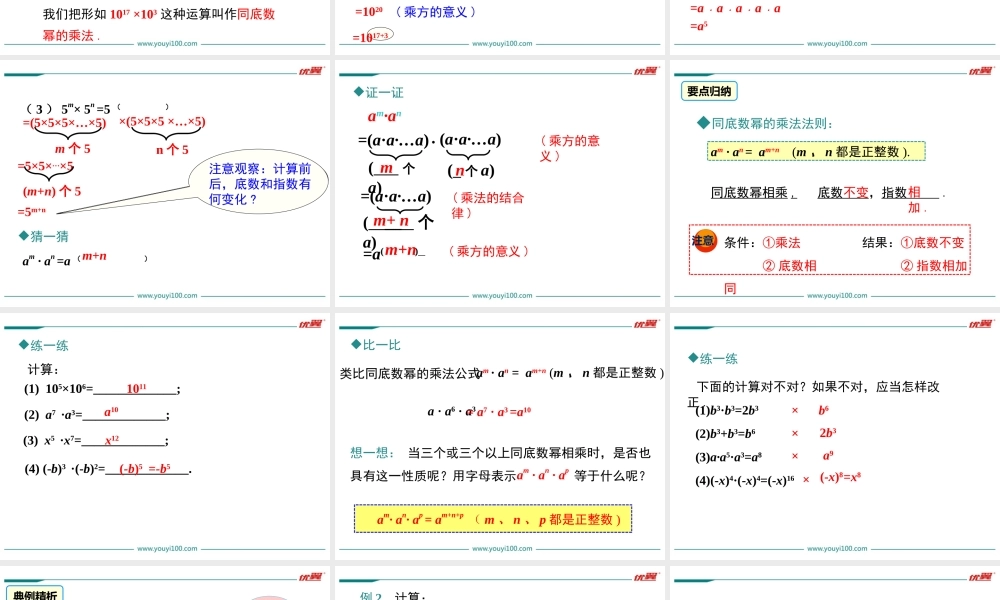Select the slide titled 例2 计算
This screenshot has height=600, width=1000.
[500, 590]
